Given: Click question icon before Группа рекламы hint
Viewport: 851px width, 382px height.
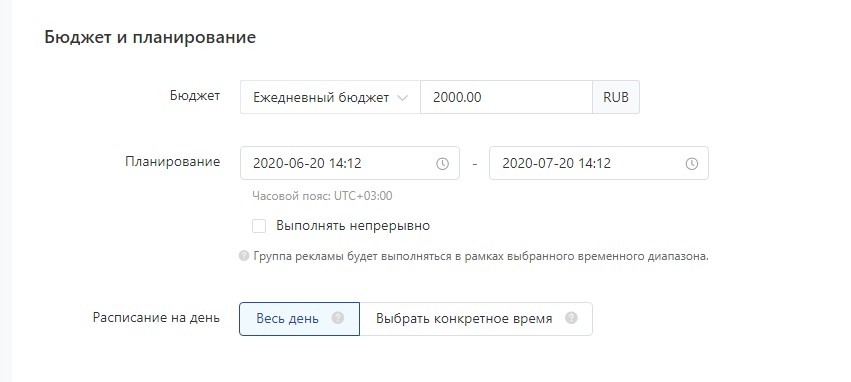Looking at the screenshot, I should [x=244, y=256].
